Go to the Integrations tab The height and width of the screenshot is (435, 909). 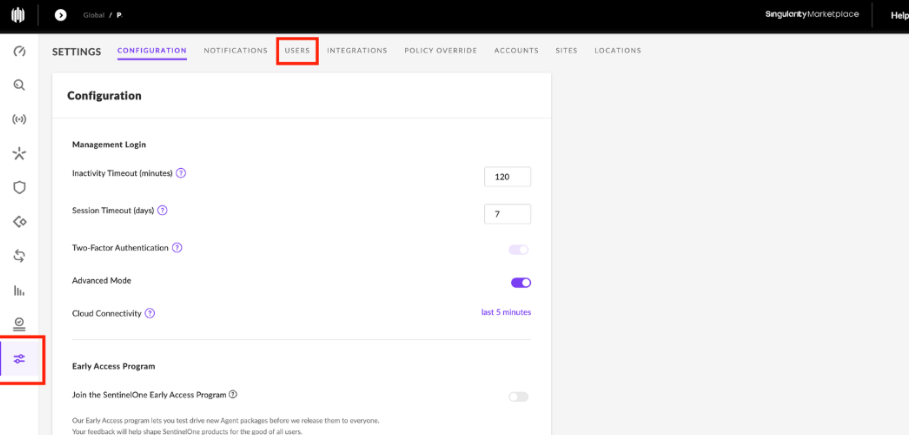pyautogui.click(x=357, y=50)
